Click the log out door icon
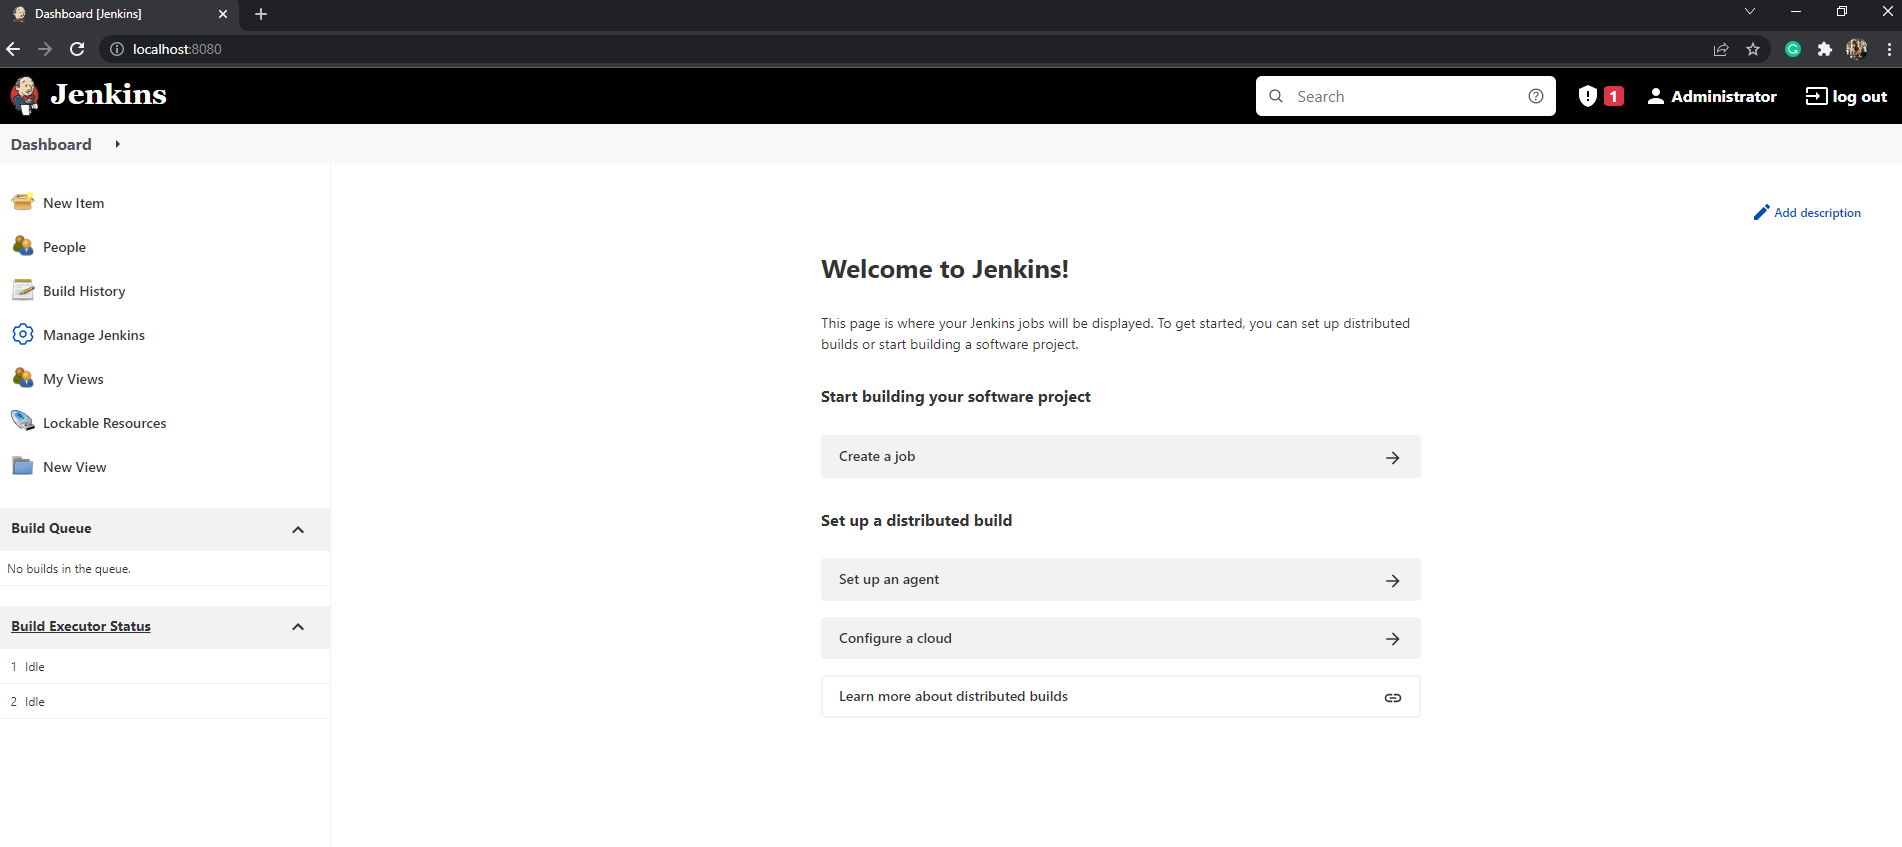This screenshot has height=847, width=1902. point(1816,96)
